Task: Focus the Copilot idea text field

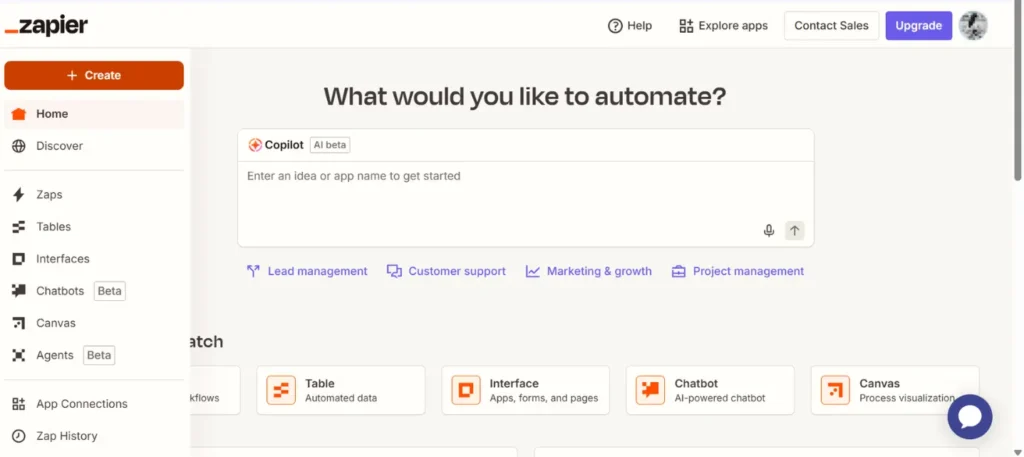Action: (500, 190)
